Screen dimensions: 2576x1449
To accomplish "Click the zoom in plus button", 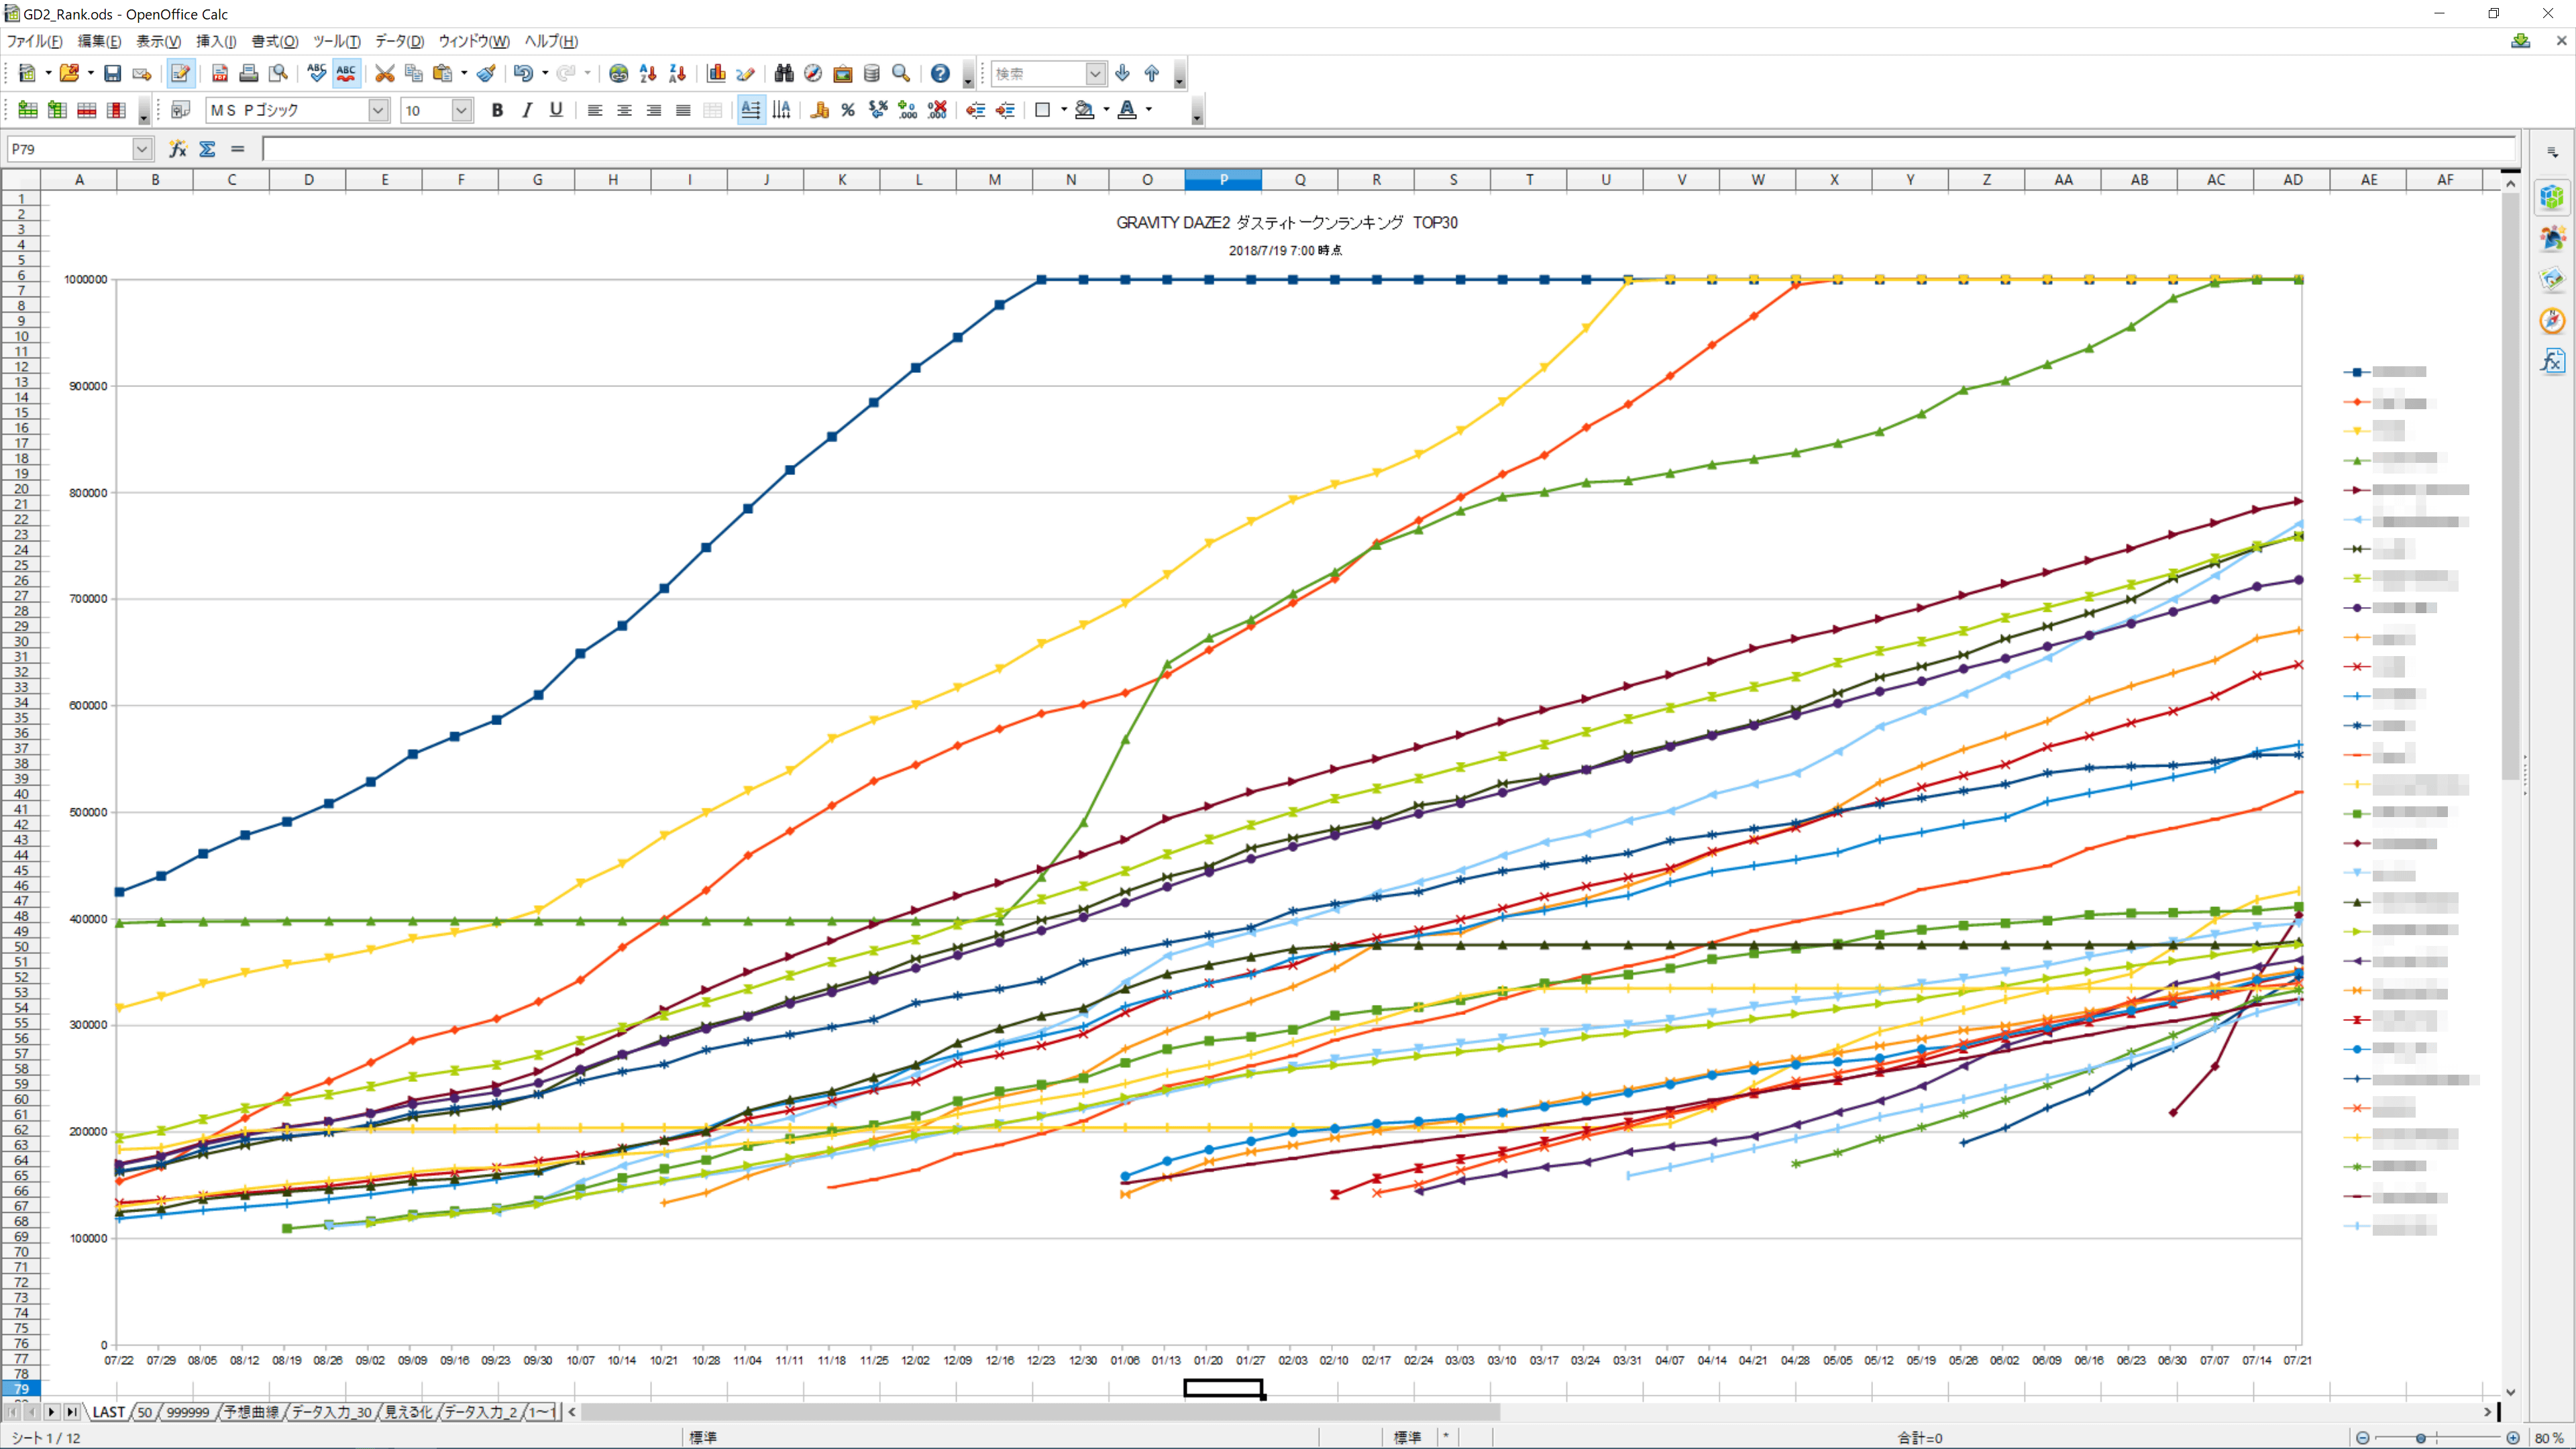I will click(2512, 1437).
